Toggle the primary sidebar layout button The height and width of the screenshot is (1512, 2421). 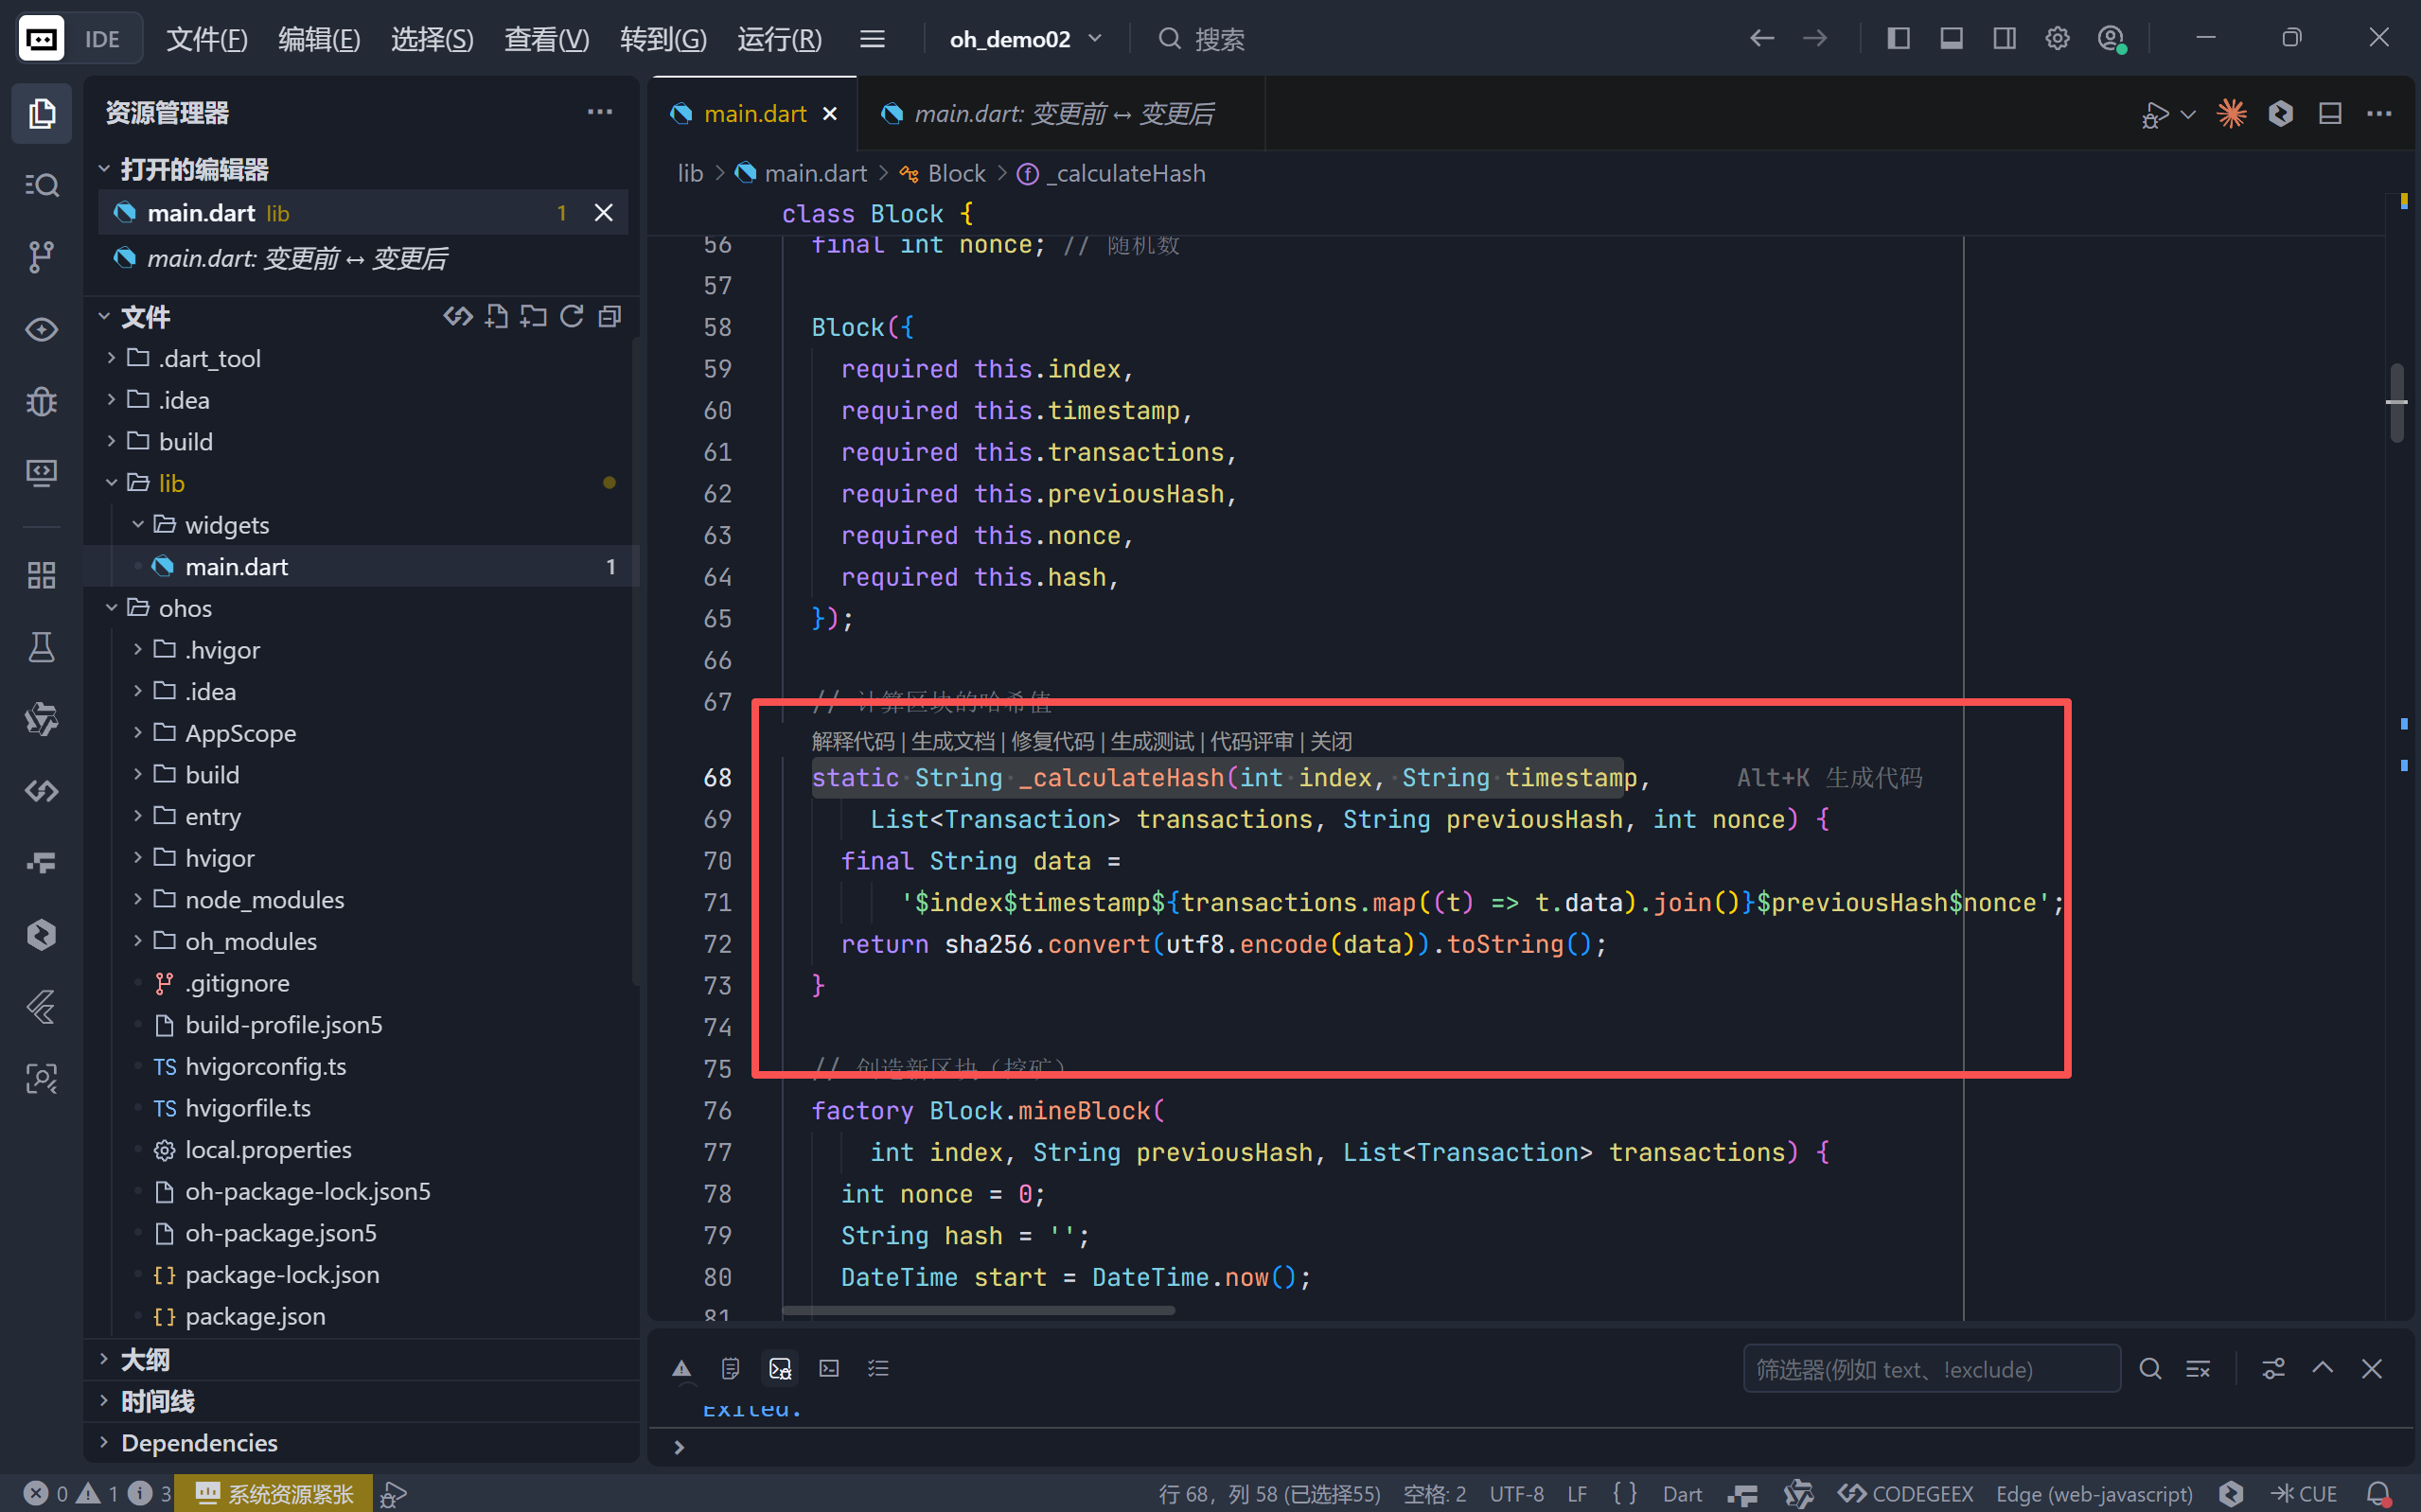1898,39
